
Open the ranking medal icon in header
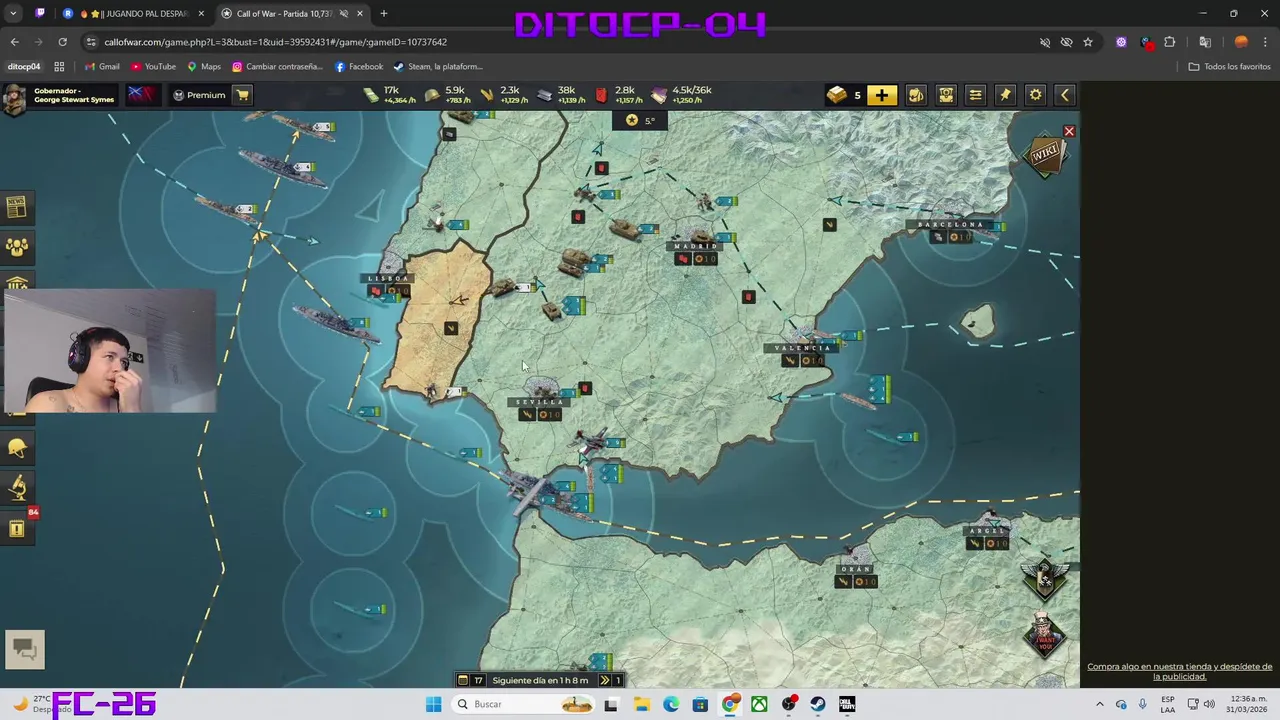tap(946, 95)
